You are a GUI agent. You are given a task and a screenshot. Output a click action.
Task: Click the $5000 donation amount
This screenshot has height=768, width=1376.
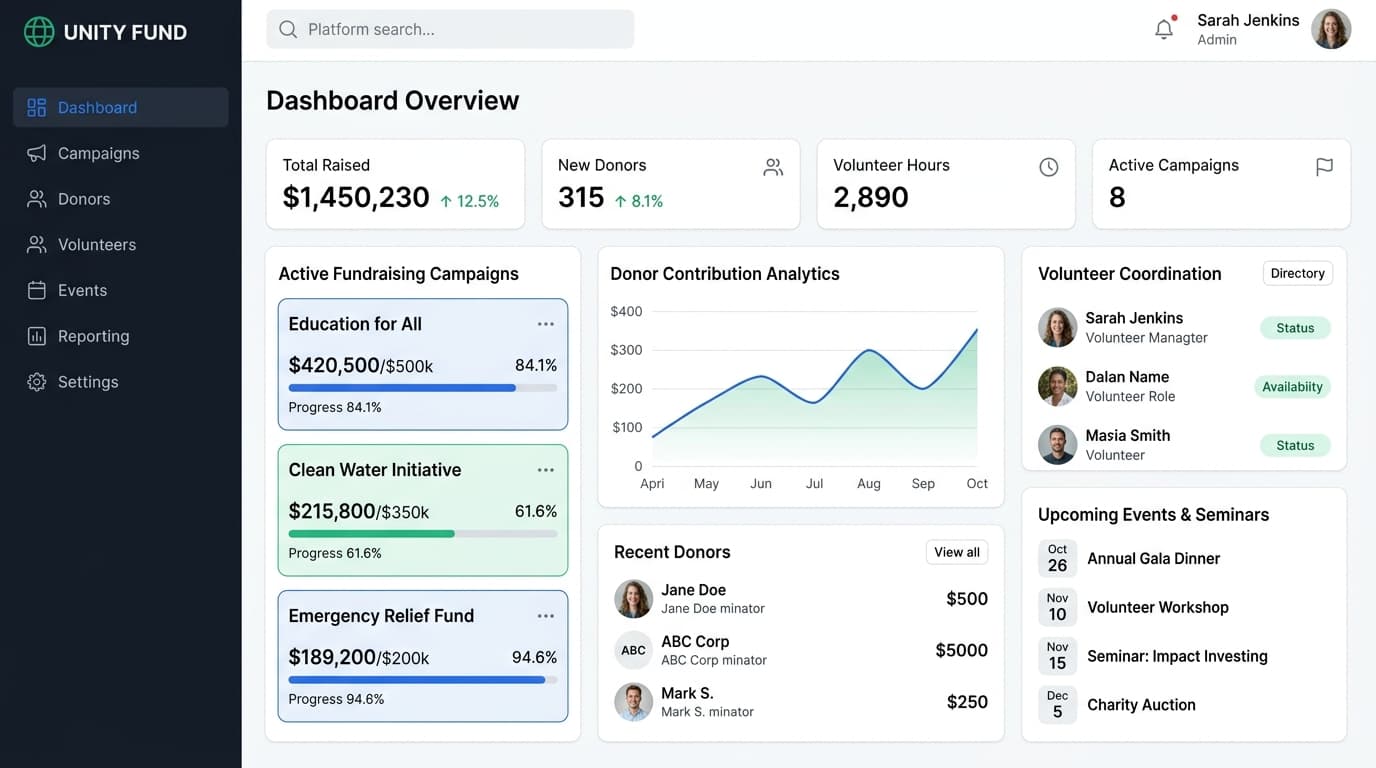click(962, 651)
